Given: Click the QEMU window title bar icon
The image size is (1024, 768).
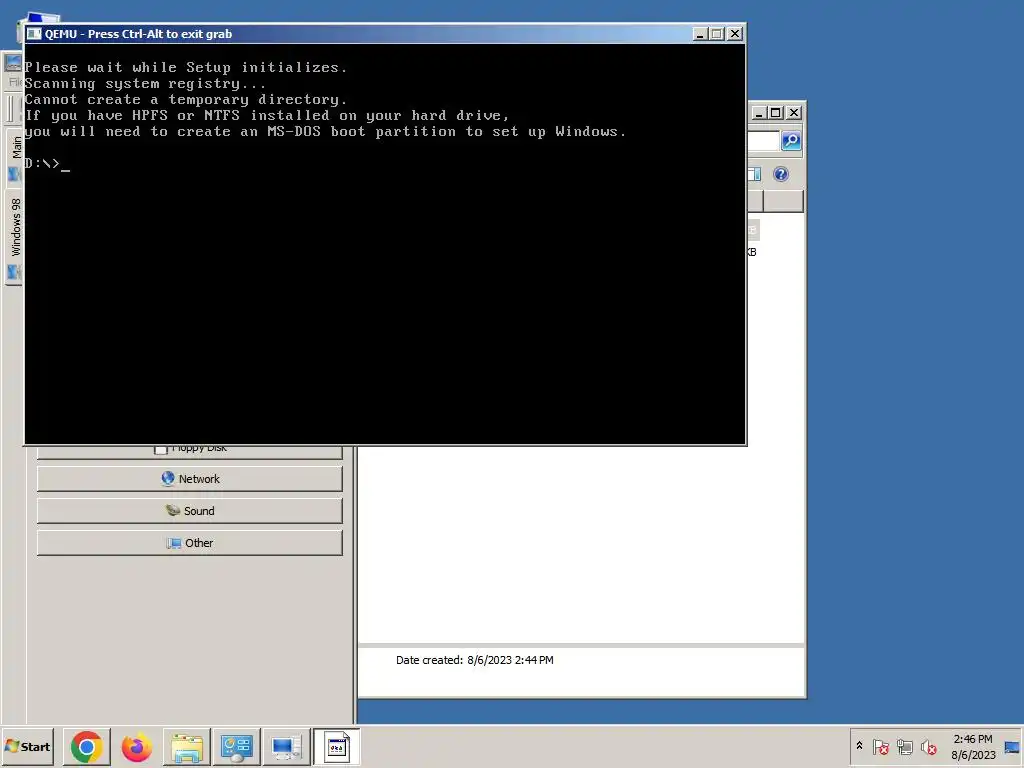Looking at the screenshot, I should tap(34, 34).
